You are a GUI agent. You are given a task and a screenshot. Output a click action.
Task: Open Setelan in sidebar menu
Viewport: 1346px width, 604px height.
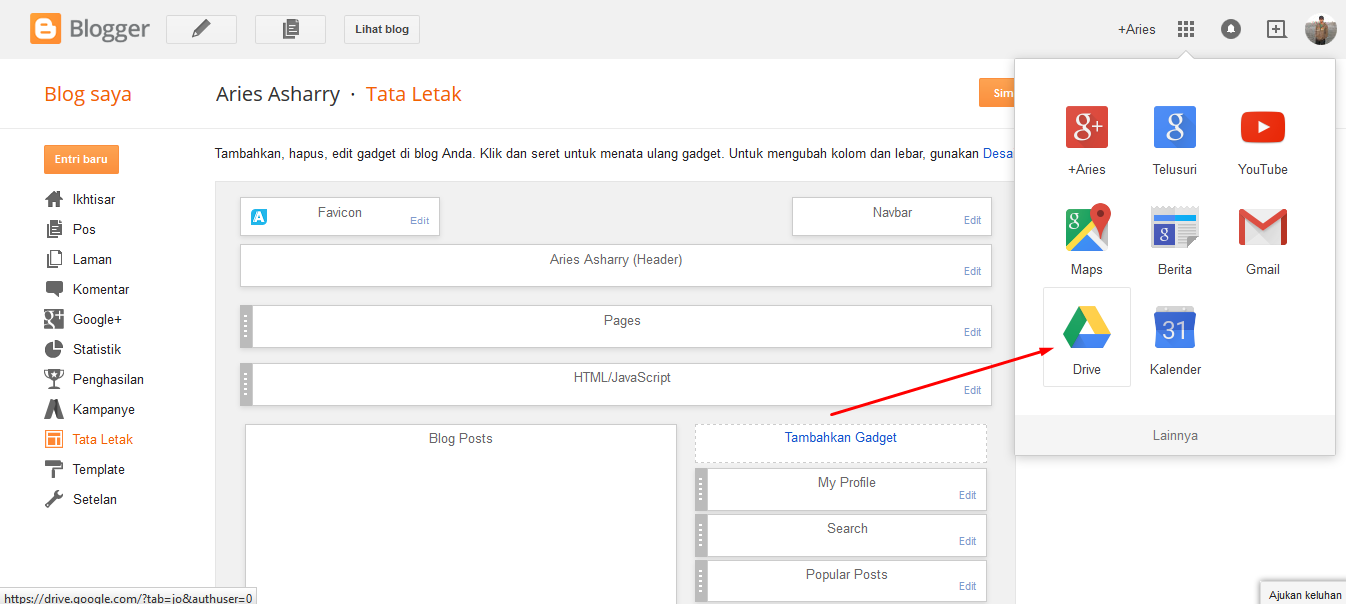95,499
